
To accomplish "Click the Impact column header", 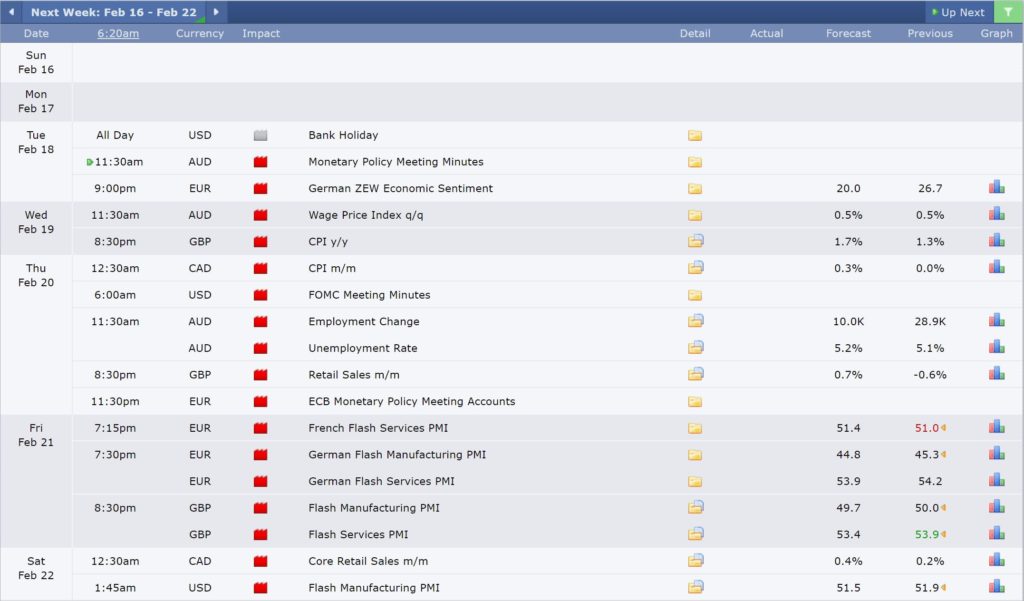I will [x=261, y=33].
